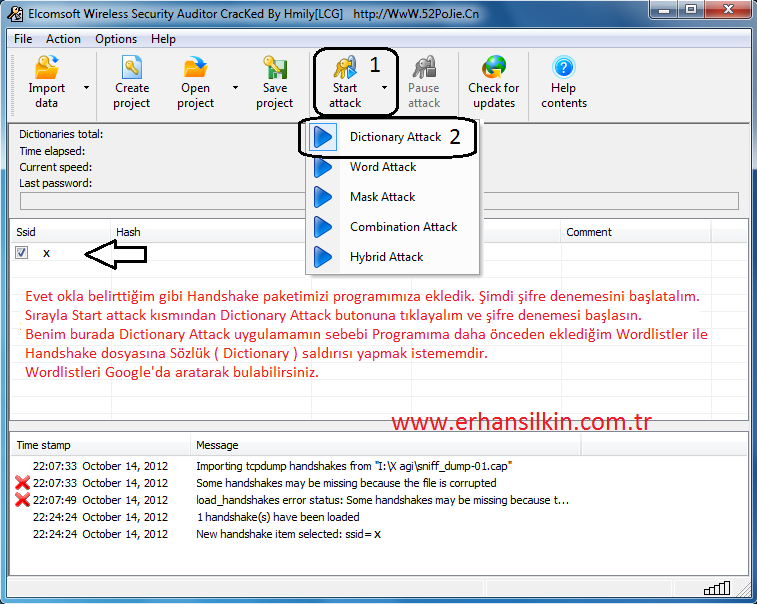Click the 22:24:24 timestamp of loaded handshake row
This screenshot has height=604, width=757.
pos(100,517)
